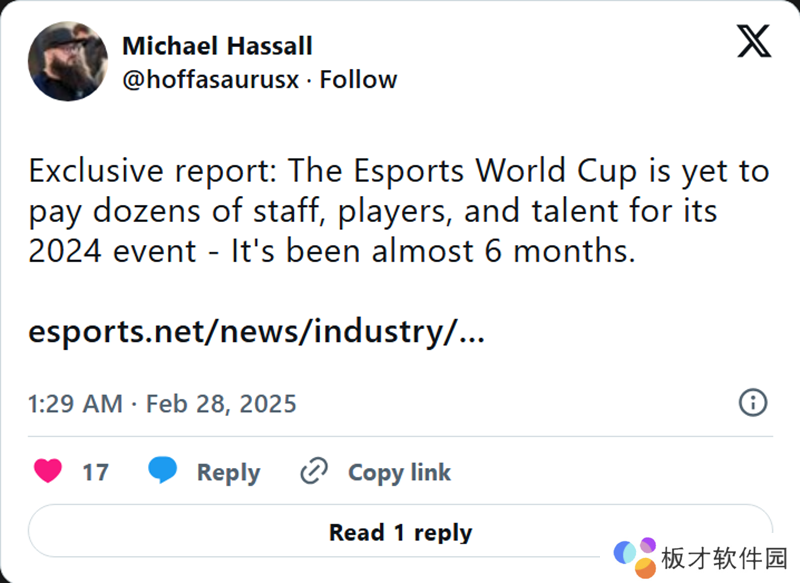Click the Feb 28, 2025 date
Image resolution: width=800 pixels, height=583 pixels.
(221, 404)
